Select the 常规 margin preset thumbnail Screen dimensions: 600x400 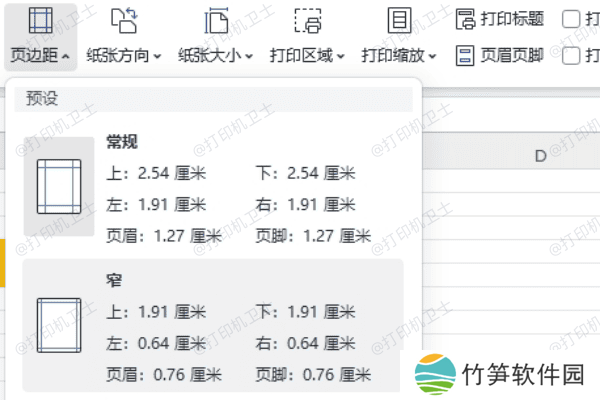pos(59,186)
